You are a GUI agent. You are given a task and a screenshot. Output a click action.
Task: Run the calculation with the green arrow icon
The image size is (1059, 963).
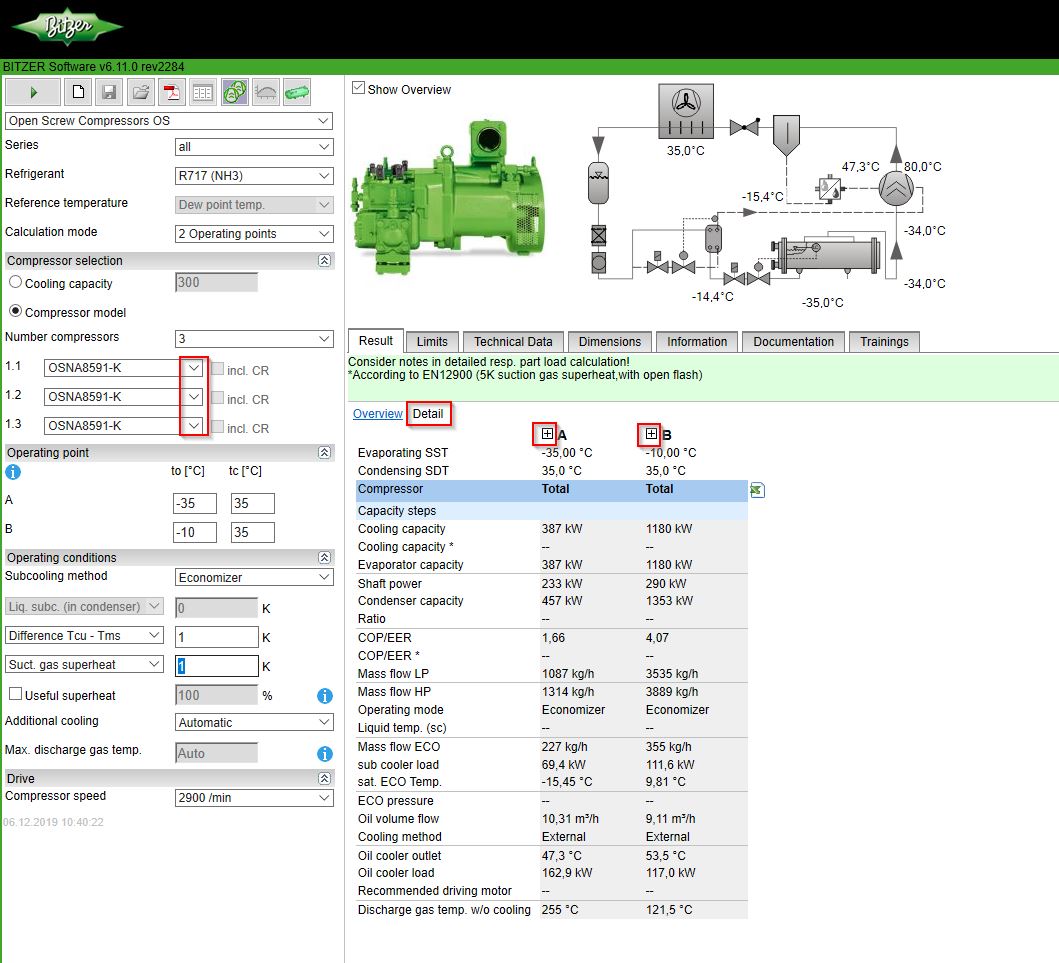pyautogui.click(x=31, y=91)
